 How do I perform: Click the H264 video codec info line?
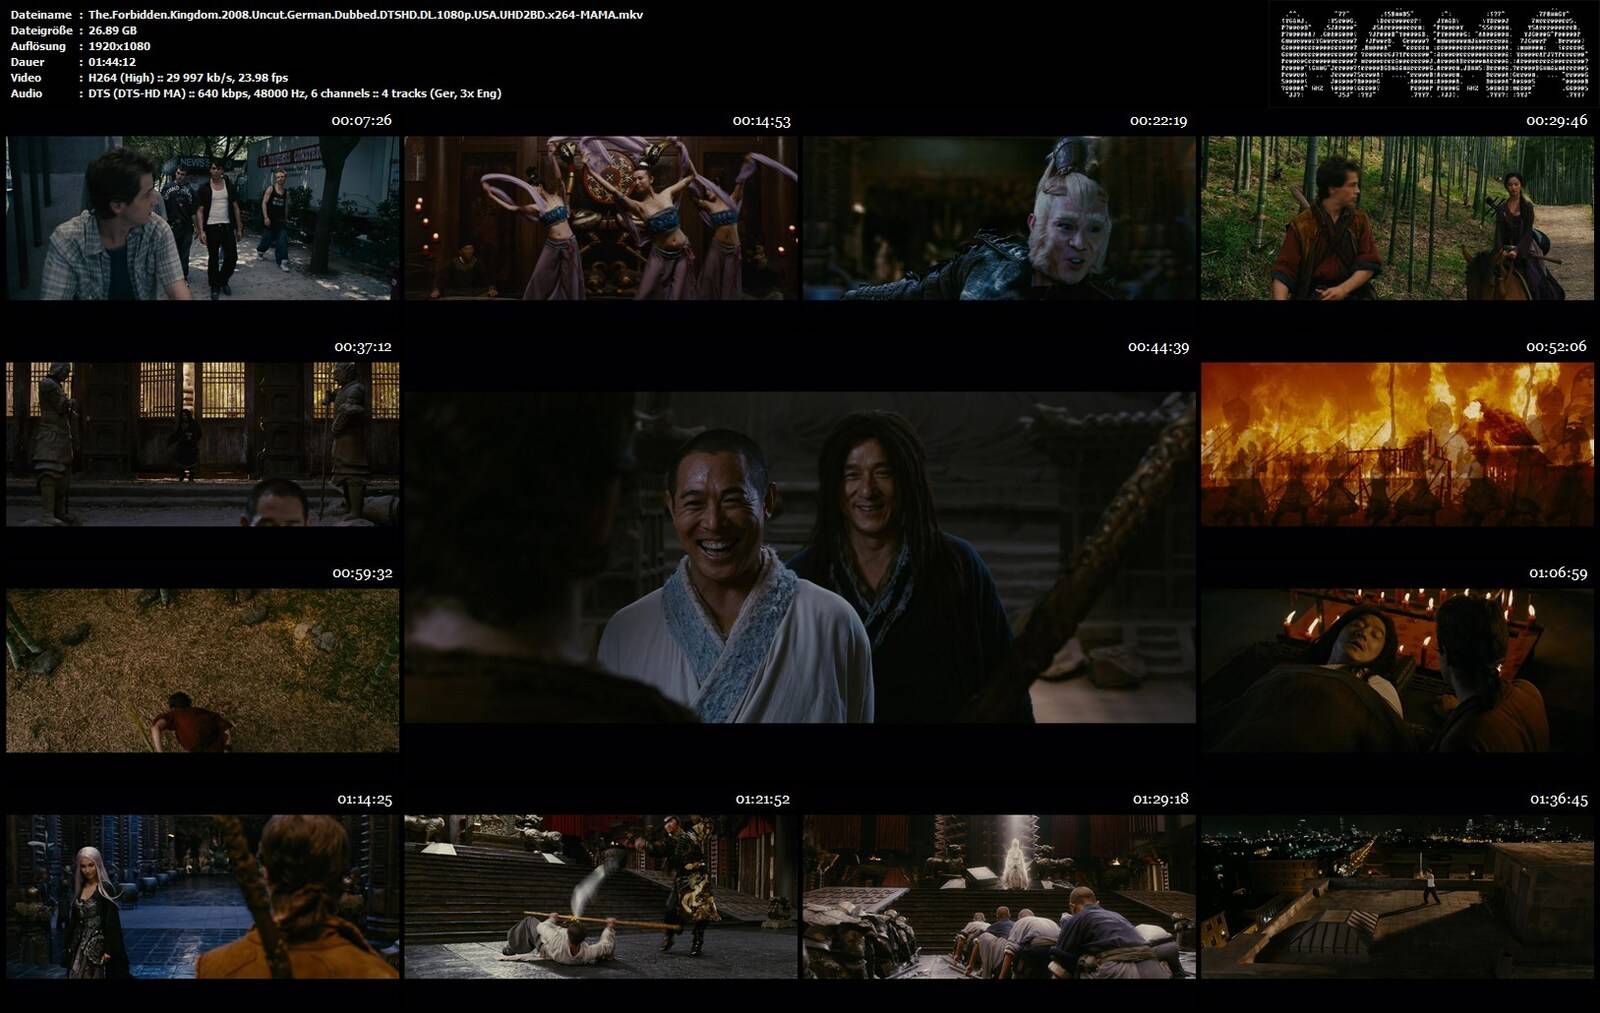coord(188,77)
